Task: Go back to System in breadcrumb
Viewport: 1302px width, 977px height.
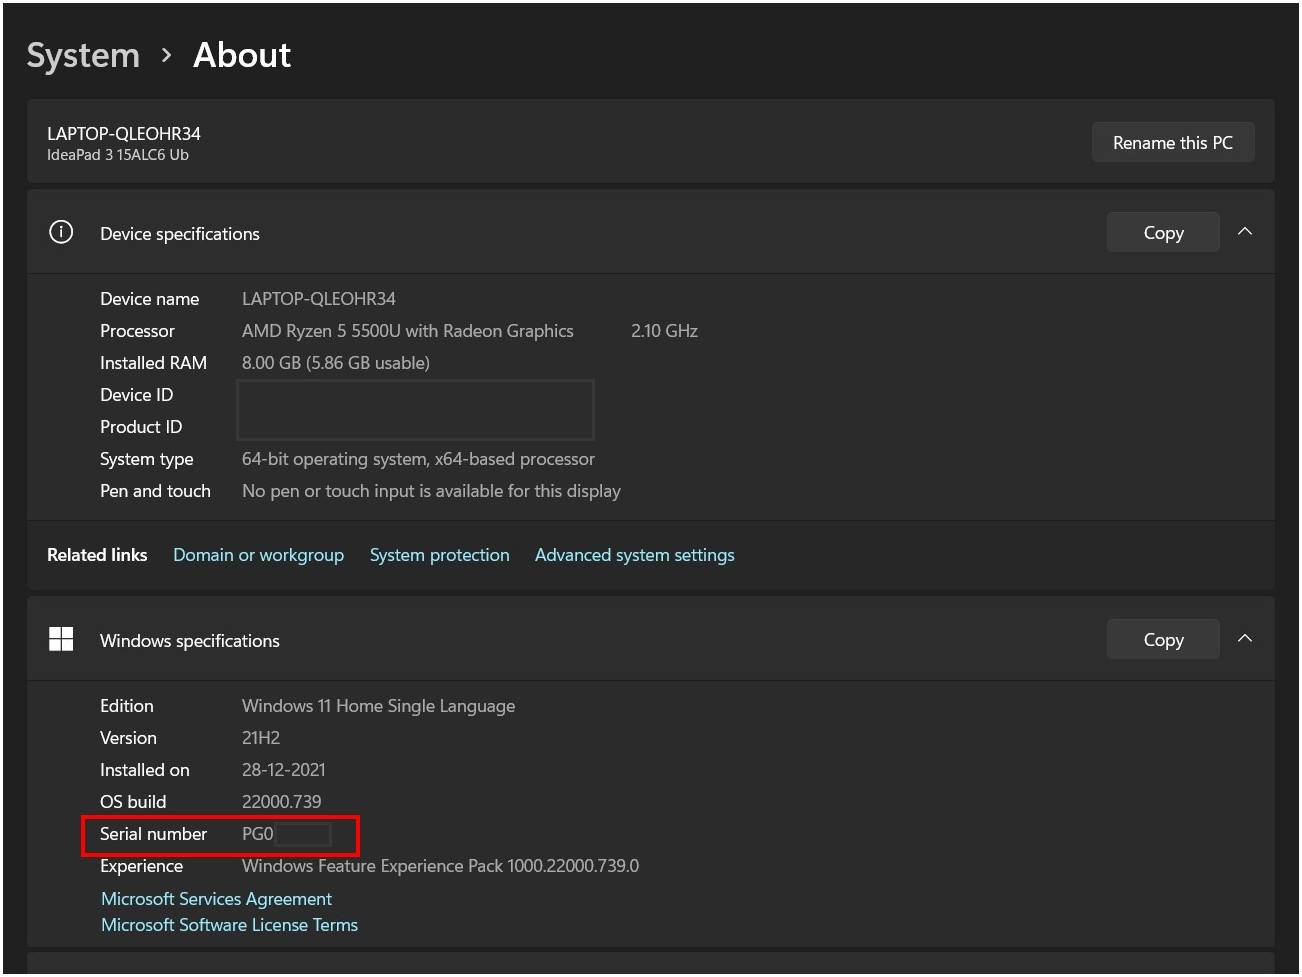Action: click(83, 55)
